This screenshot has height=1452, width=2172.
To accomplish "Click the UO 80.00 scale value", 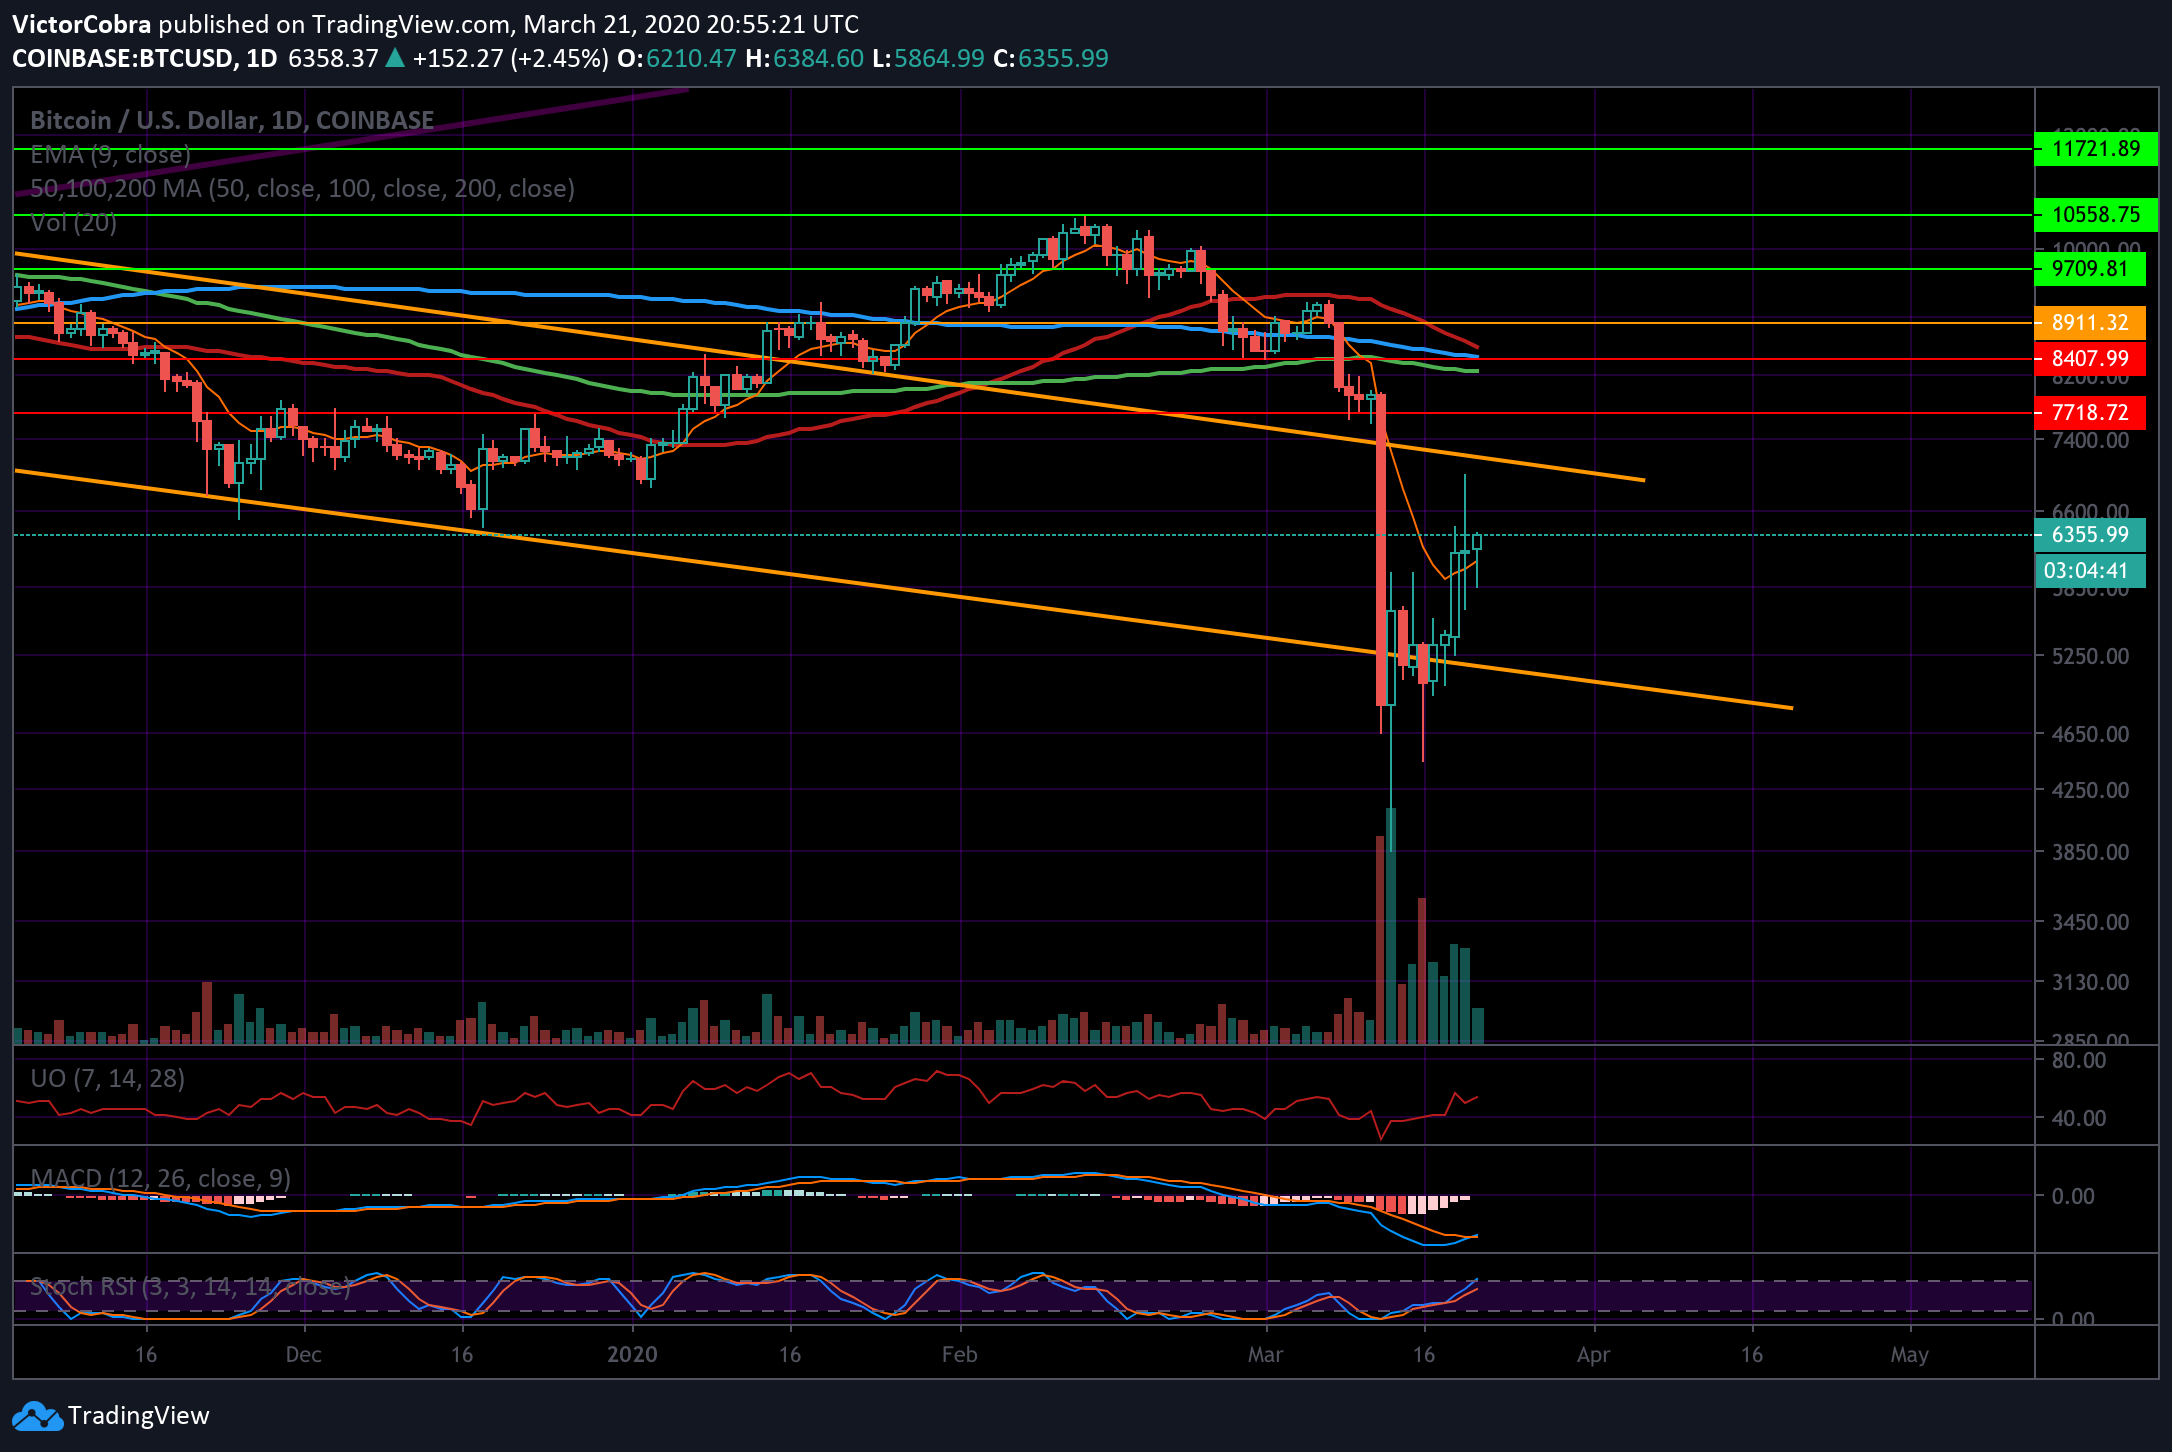I will (2078, 1061).
